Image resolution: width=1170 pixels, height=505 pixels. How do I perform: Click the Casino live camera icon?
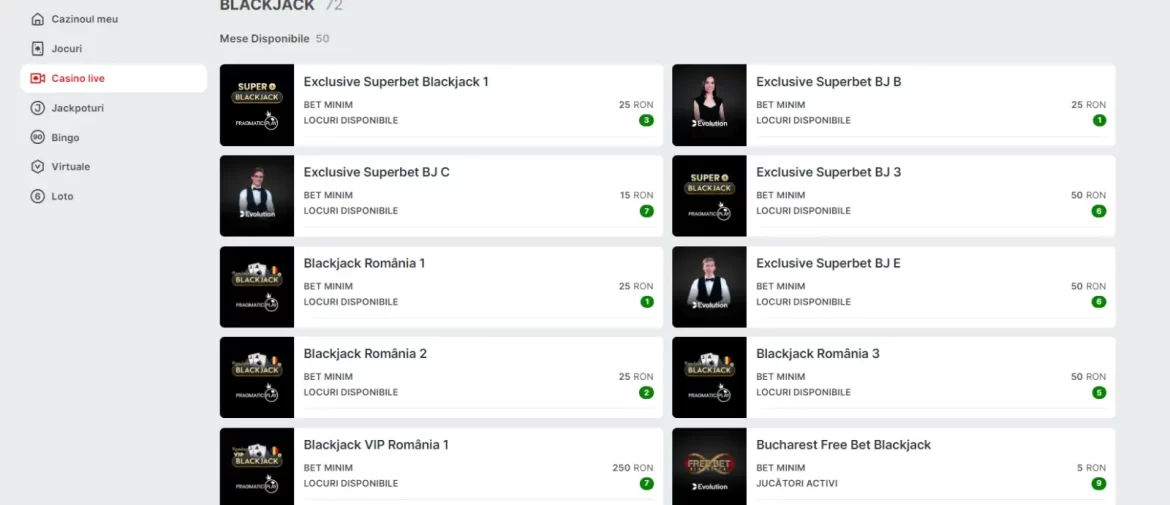click(x=37, y=78)
